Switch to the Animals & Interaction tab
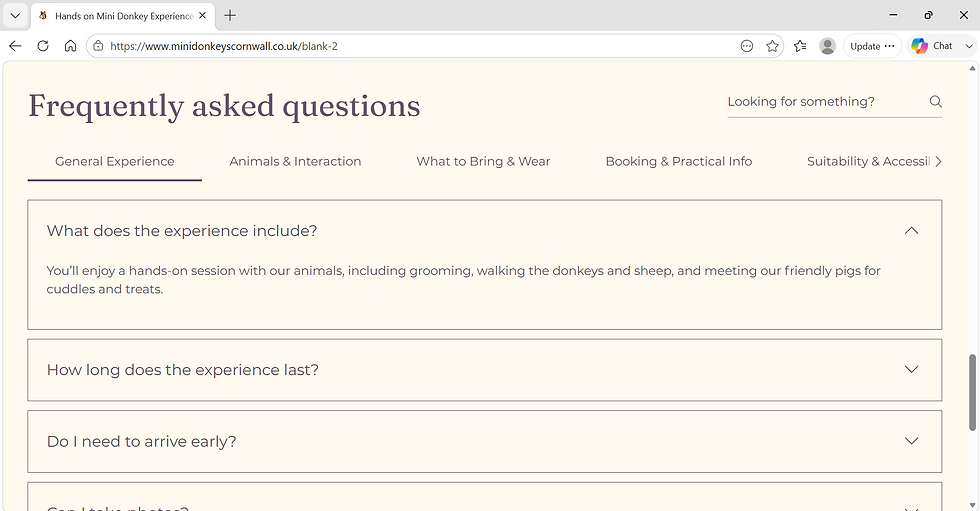This screenshot has height=511, width=980. point(295,161)
